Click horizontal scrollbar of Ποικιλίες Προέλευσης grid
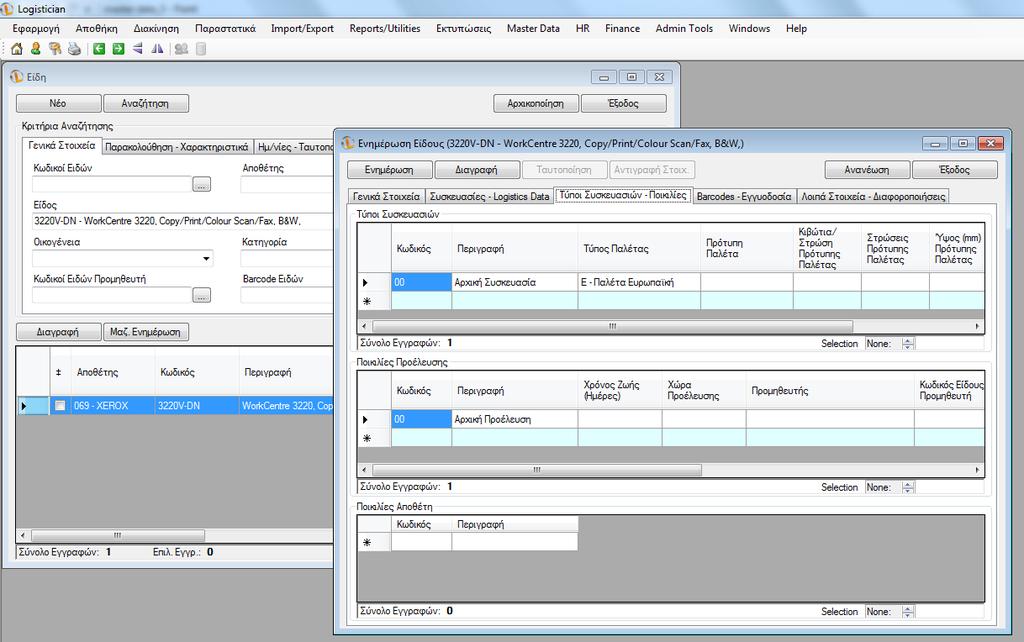1024x642 pixels. (x=537, y=470)
